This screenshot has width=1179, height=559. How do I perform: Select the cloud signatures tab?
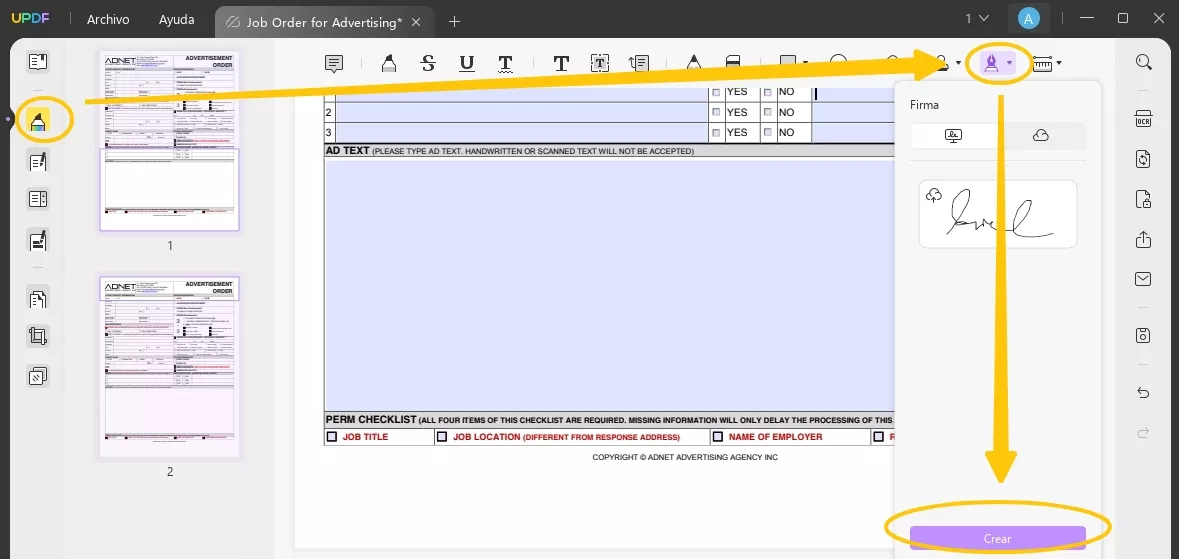pyautogui.click(x=1041, y=135)
